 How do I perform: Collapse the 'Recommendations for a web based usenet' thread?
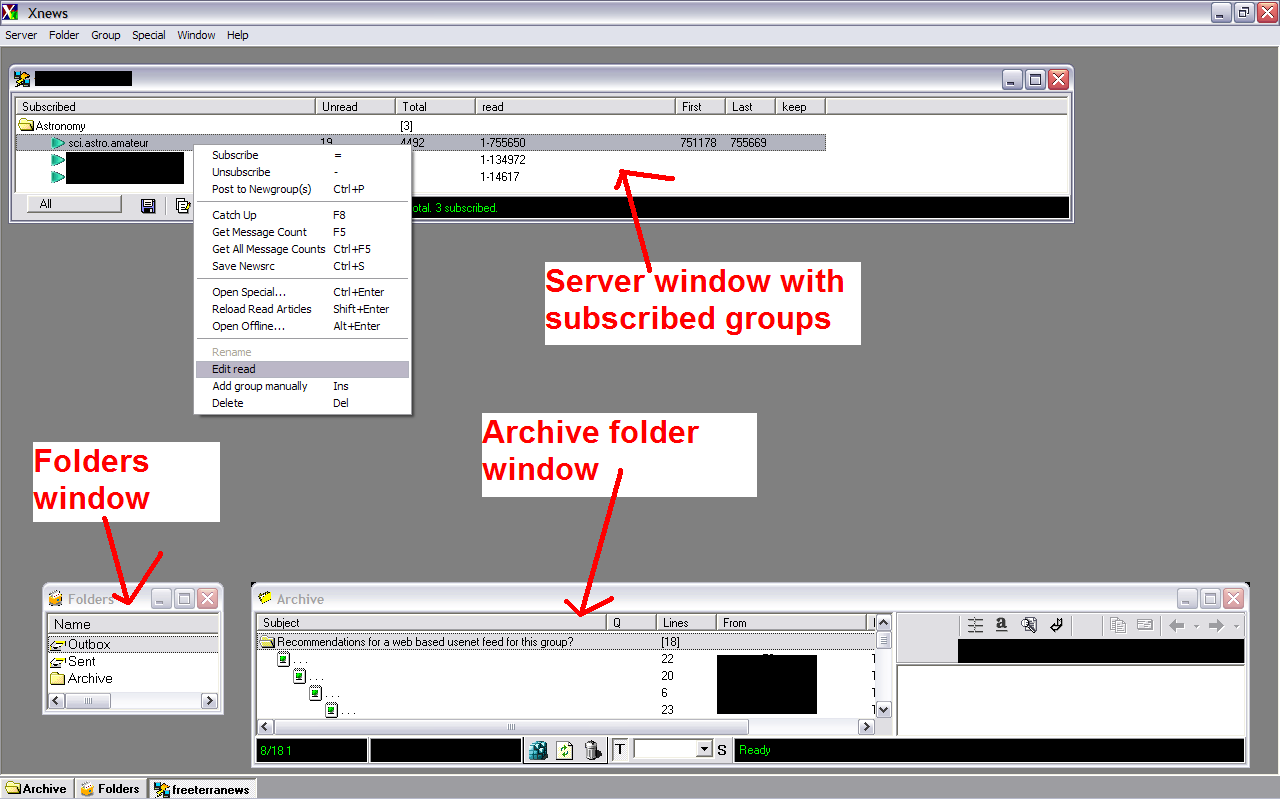[x=267, y=642]
